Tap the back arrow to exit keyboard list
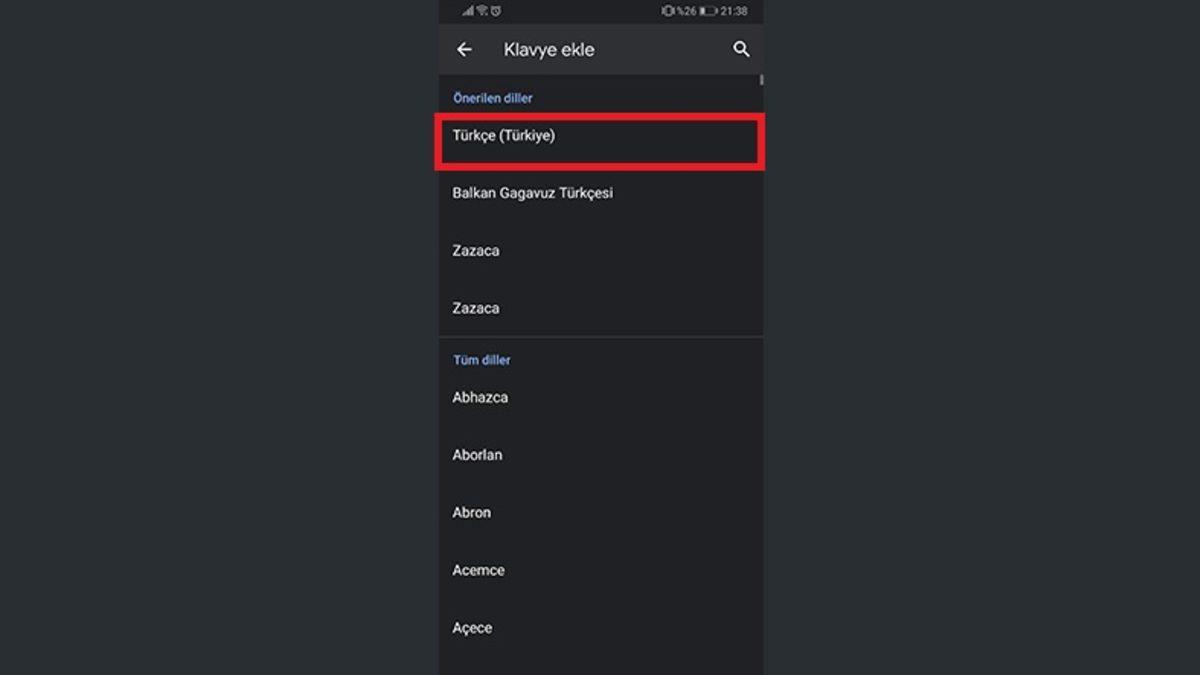 (464, 49)
